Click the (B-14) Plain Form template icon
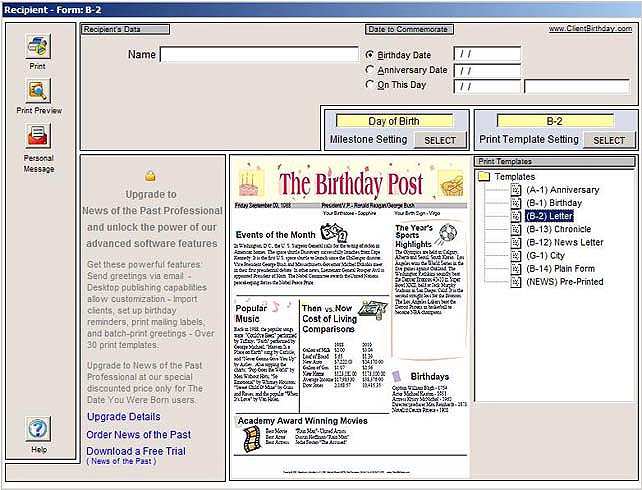642x490 pixels. tap(516, 269)
